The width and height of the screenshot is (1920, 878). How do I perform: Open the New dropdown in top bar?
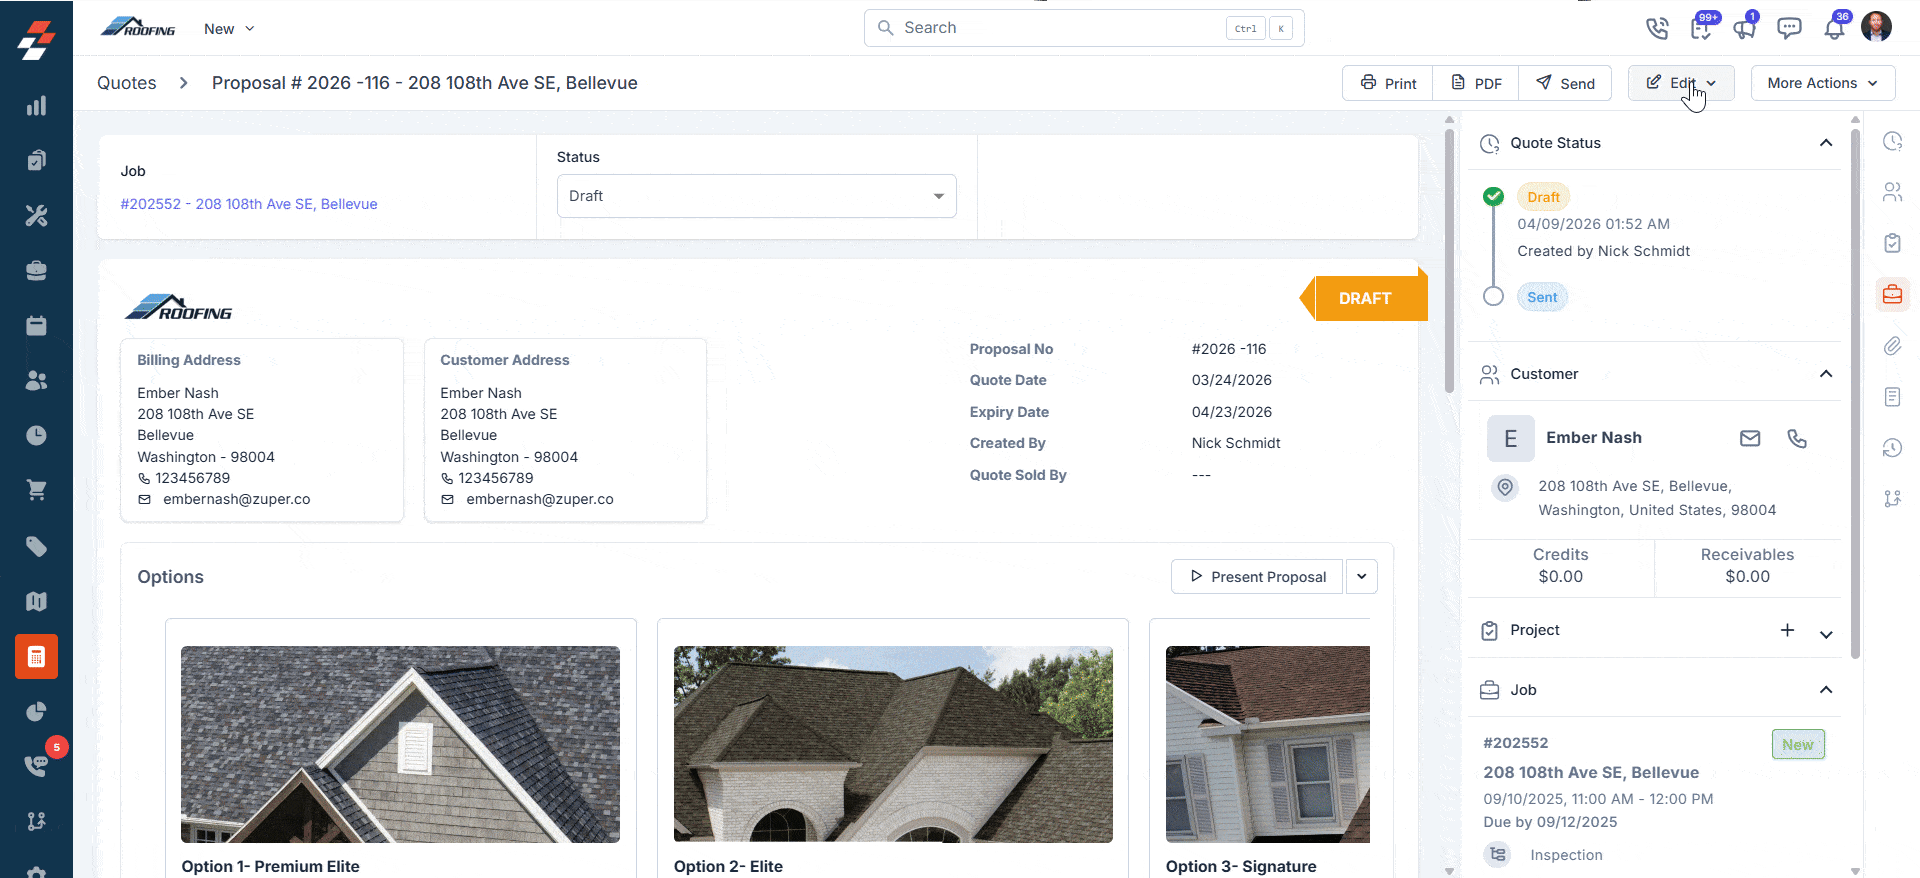[229, 29]
